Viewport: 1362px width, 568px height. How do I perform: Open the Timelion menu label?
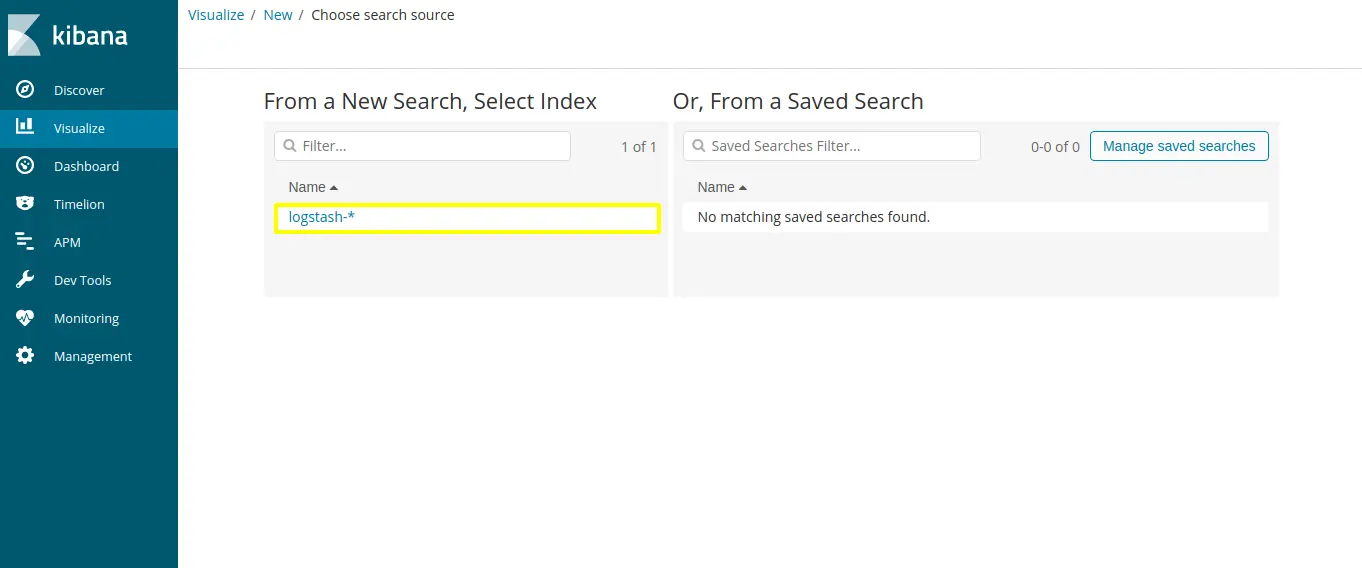(79, 204)
